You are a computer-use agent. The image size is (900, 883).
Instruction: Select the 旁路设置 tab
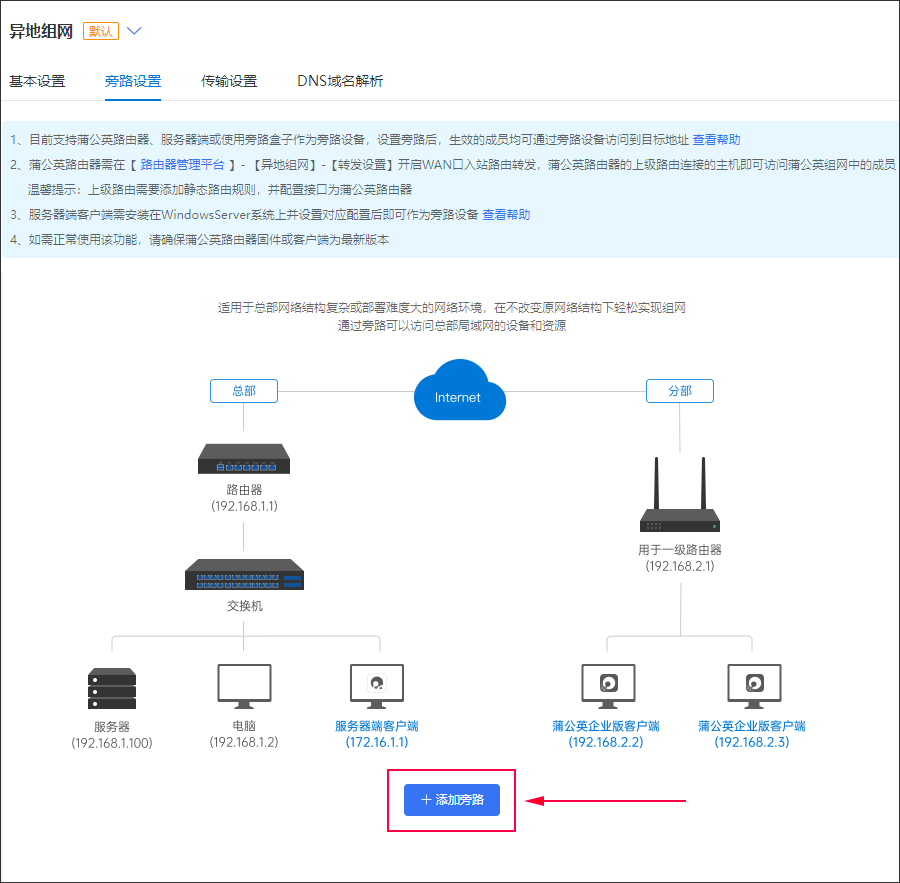(x=133, y=81)
